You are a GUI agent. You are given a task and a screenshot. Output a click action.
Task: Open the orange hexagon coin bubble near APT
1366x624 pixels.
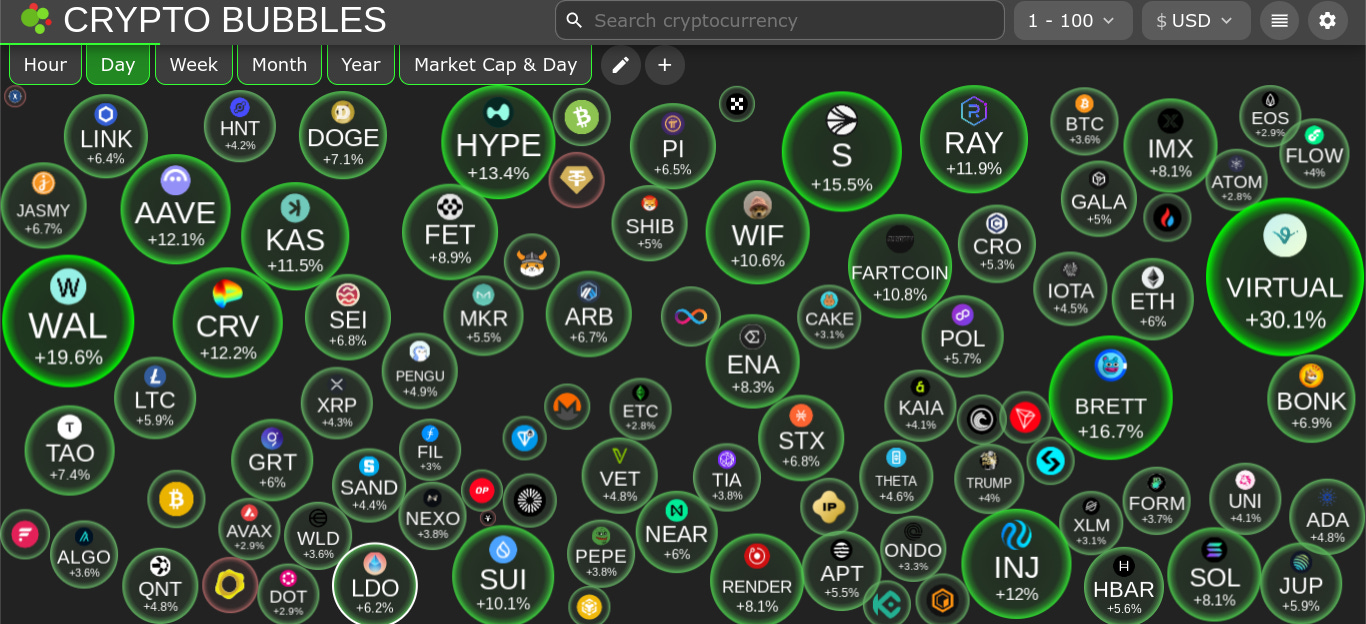coord(942,600)
